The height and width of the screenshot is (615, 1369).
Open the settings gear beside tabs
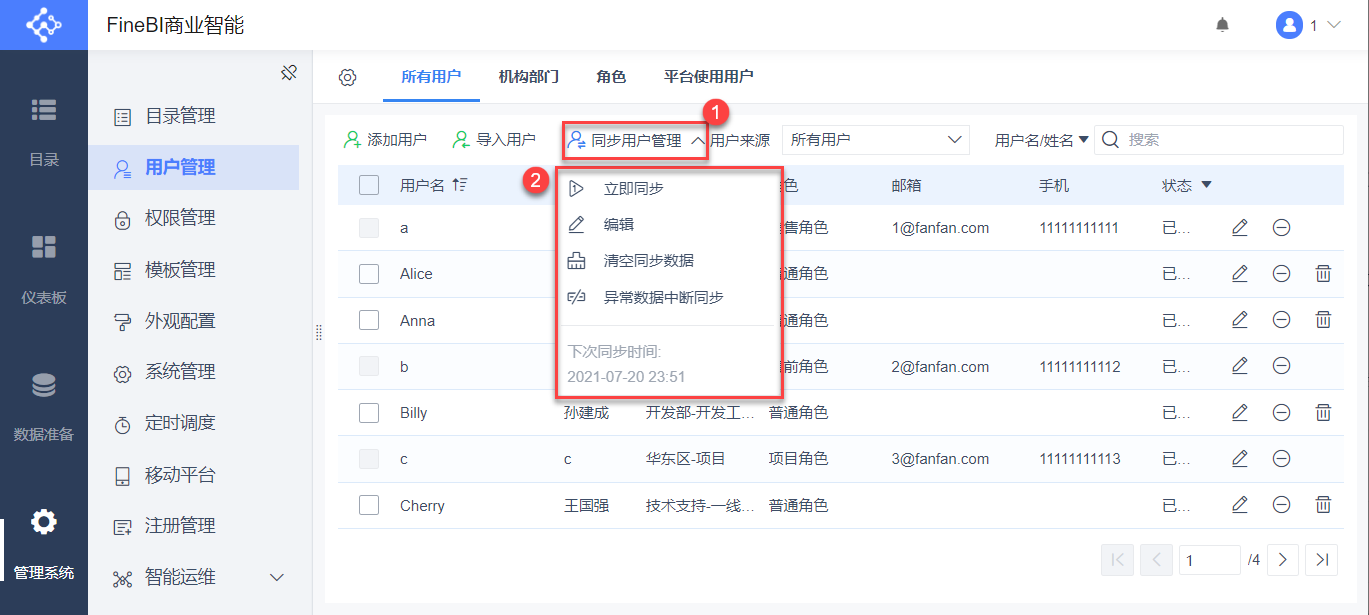point(347,77)
